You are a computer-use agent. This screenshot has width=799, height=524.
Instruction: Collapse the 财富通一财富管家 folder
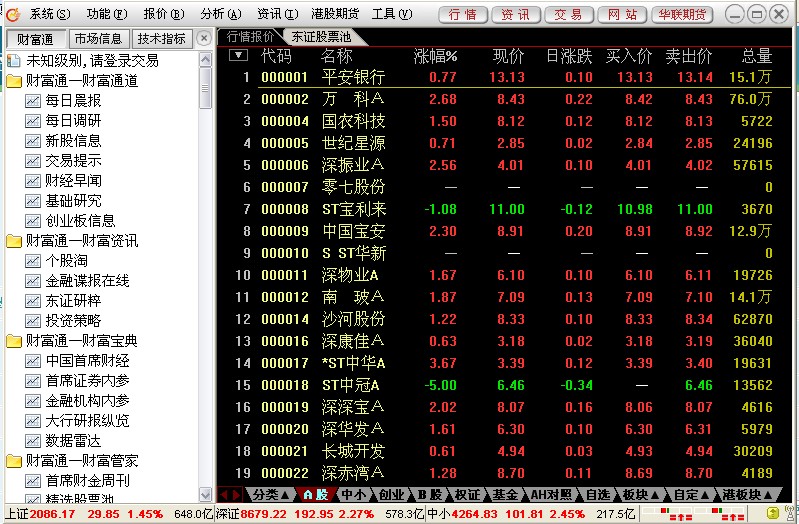coord(14,461)
